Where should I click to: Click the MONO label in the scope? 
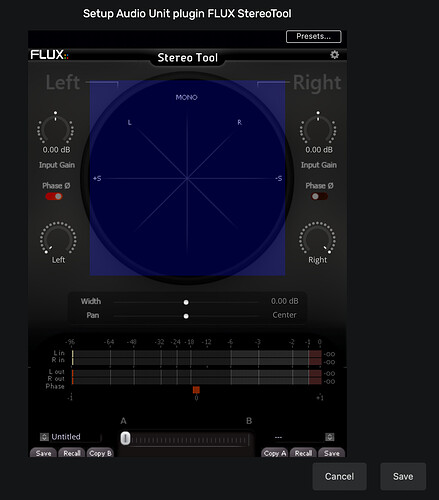(x=186, y=97)
